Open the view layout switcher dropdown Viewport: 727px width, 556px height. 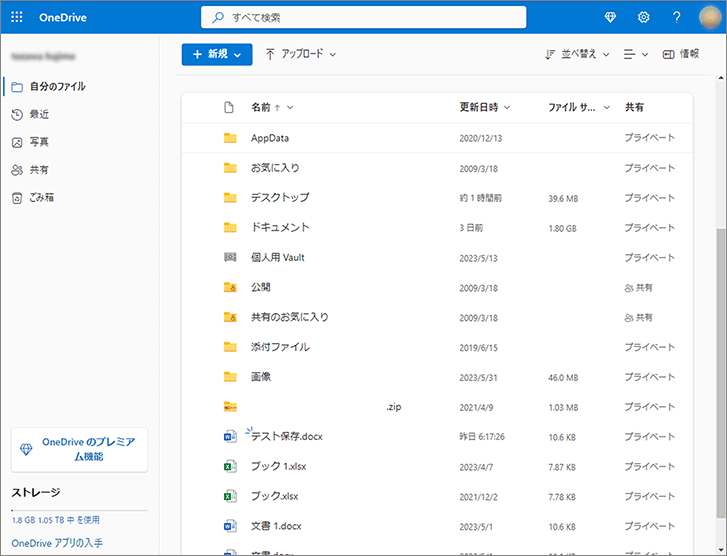click(635, 54)
